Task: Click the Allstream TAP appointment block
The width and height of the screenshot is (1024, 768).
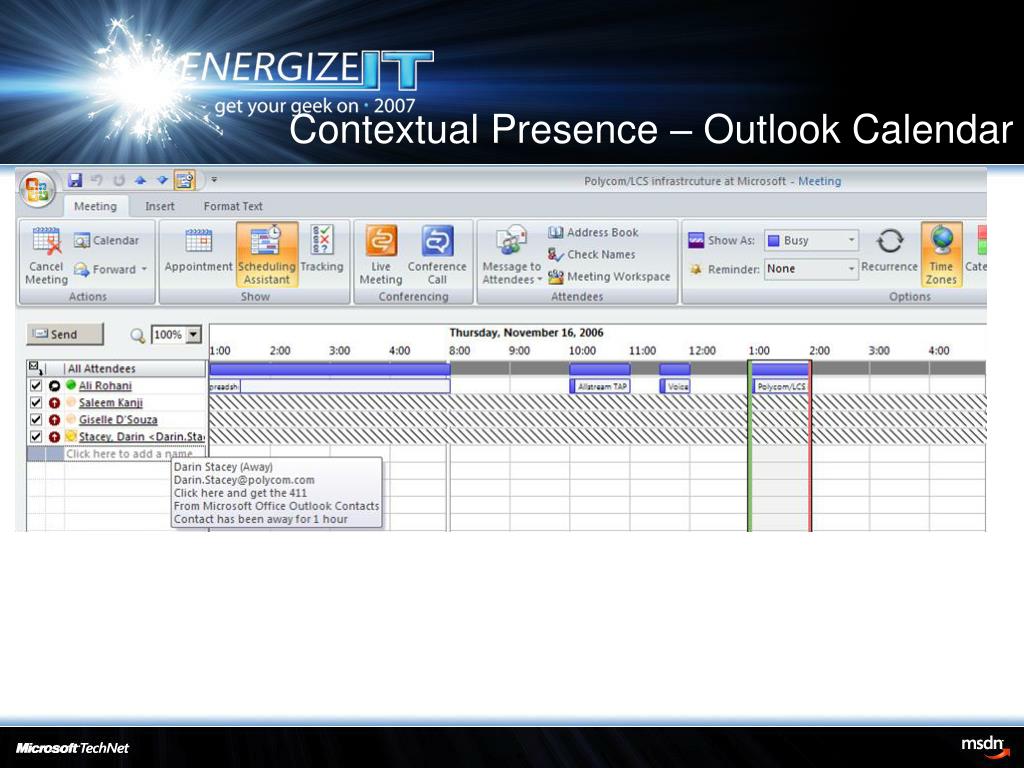Action: (x=600, y=387)
